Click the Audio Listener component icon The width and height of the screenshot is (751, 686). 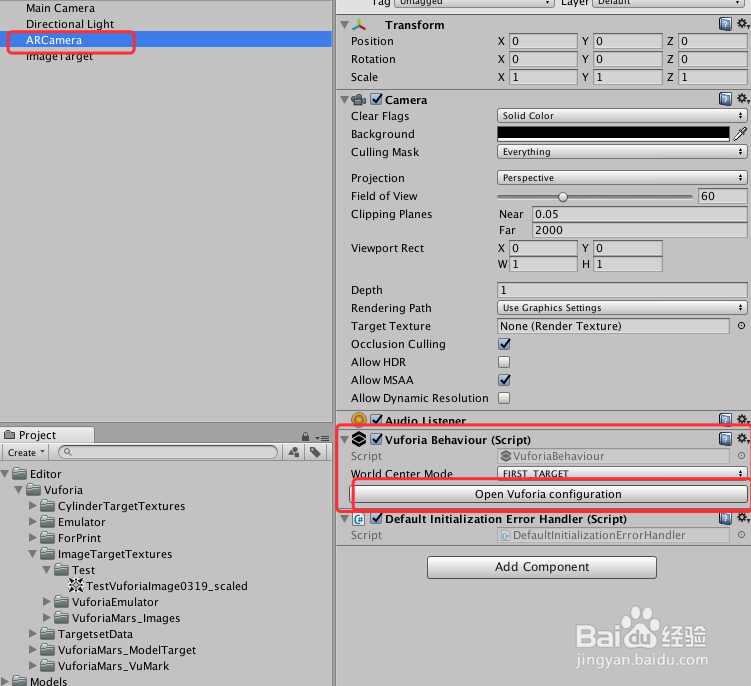(359, 420)
